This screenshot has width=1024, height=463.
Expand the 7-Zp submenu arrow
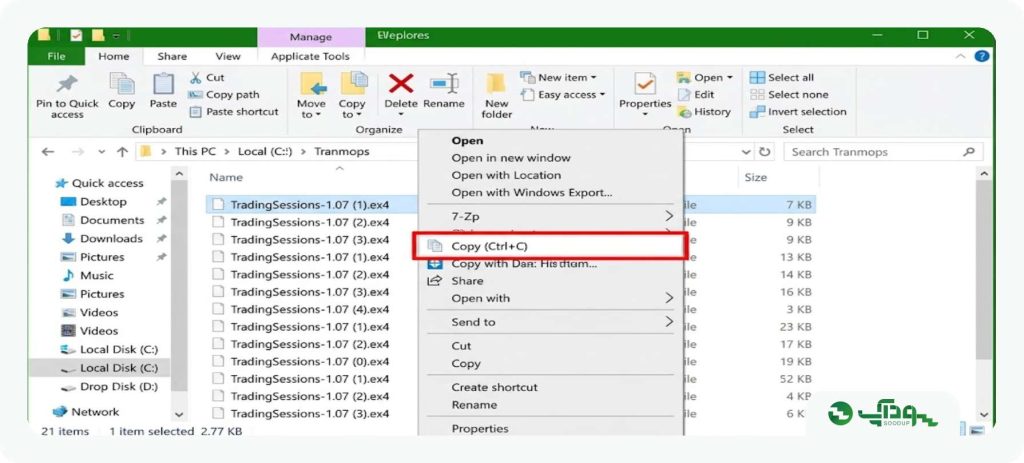tap(669, 216)
